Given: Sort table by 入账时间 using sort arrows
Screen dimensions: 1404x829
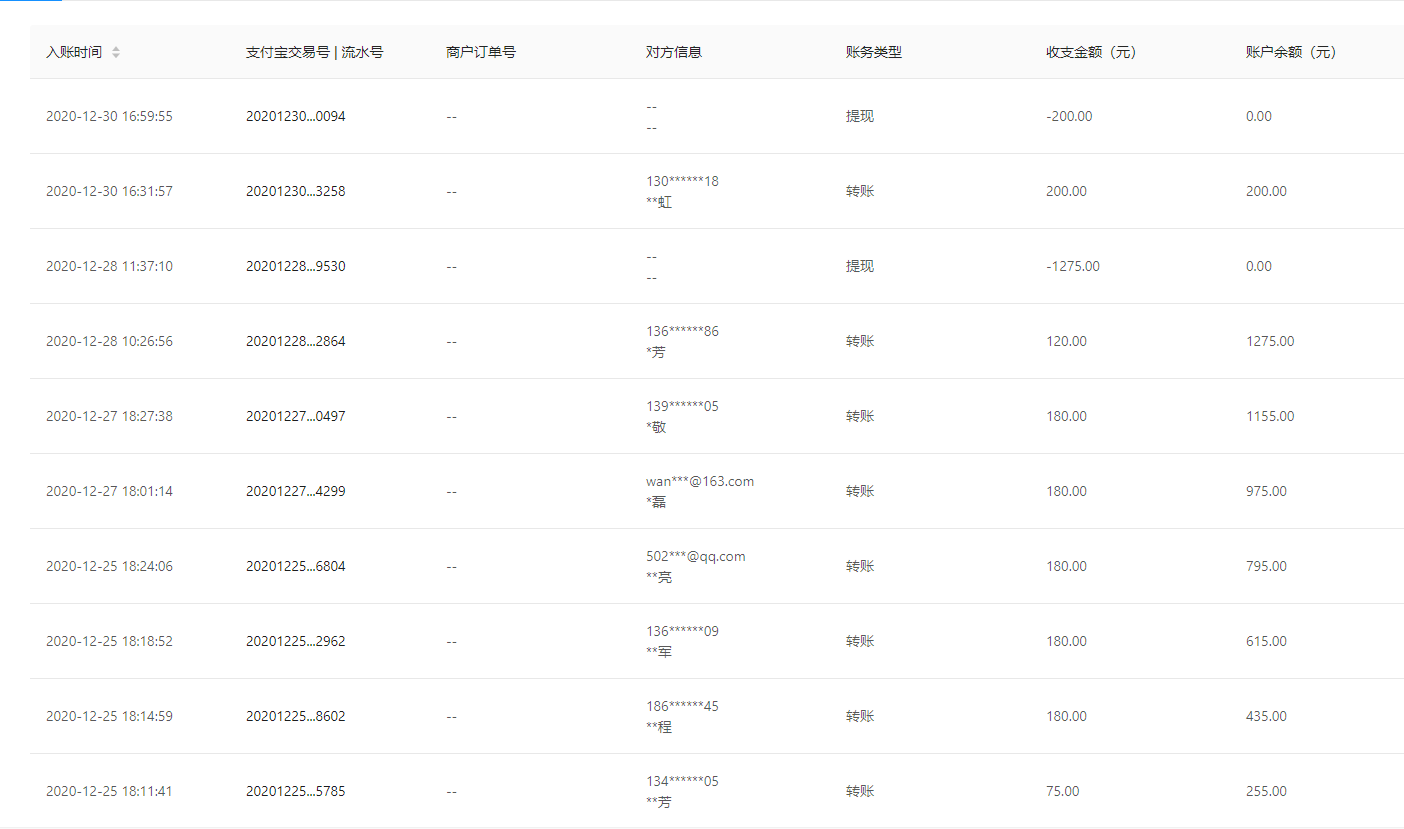Looking at the screenshot, I should 116,52.
